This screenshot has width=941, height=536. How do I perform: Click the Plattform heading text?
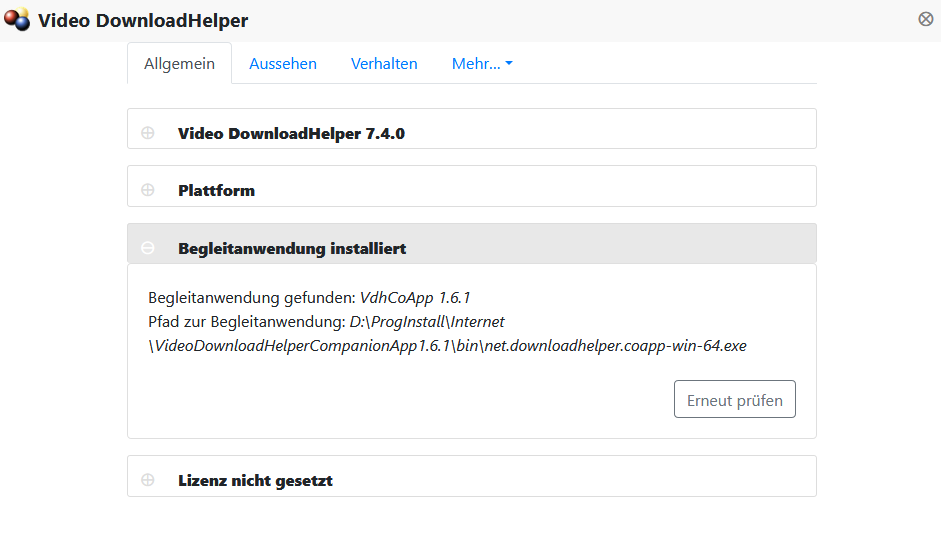(x=216, y=190)
